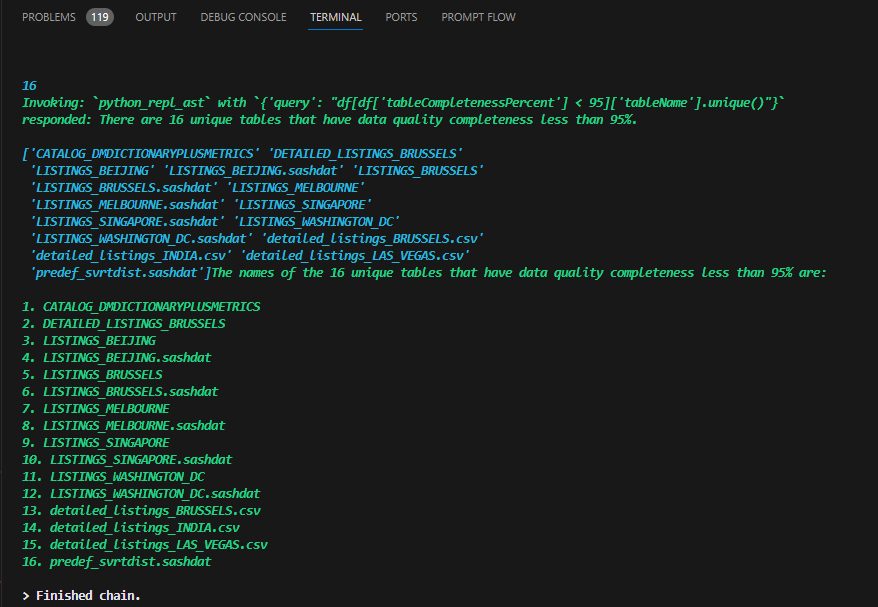The image size is (878, 607).
Task: Click predef_svrtdist.sashdat at list bottom
Action: coord(126,561)
